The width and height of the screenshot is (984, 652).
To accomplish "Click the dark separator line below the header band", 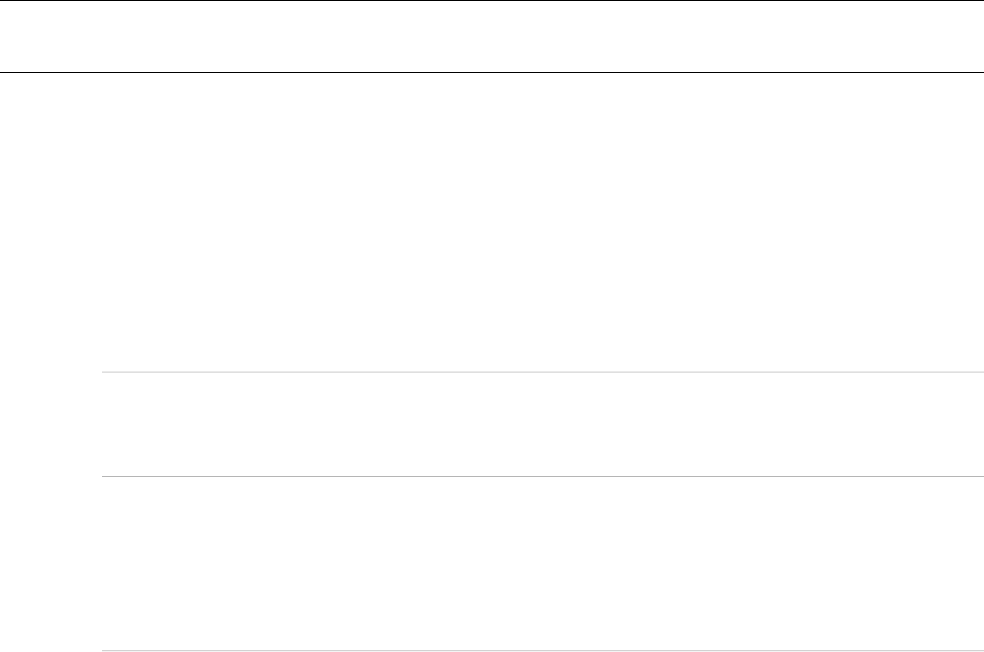I will coord(492,72).
